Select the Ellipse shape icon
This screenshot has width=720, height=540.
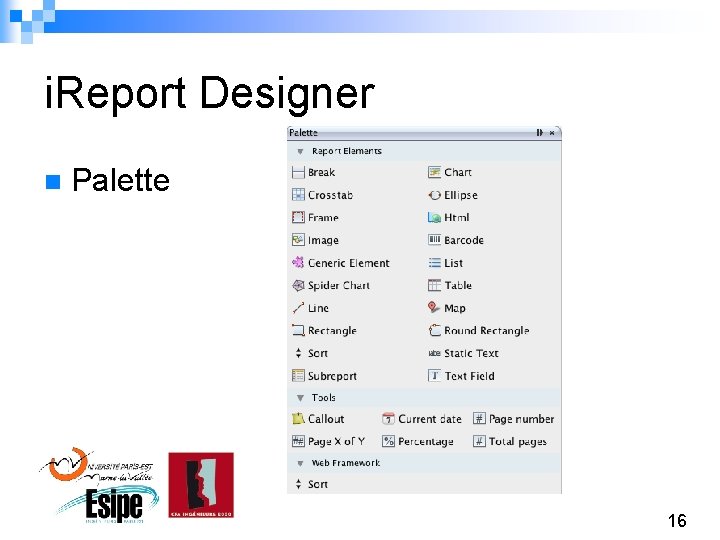434,195
